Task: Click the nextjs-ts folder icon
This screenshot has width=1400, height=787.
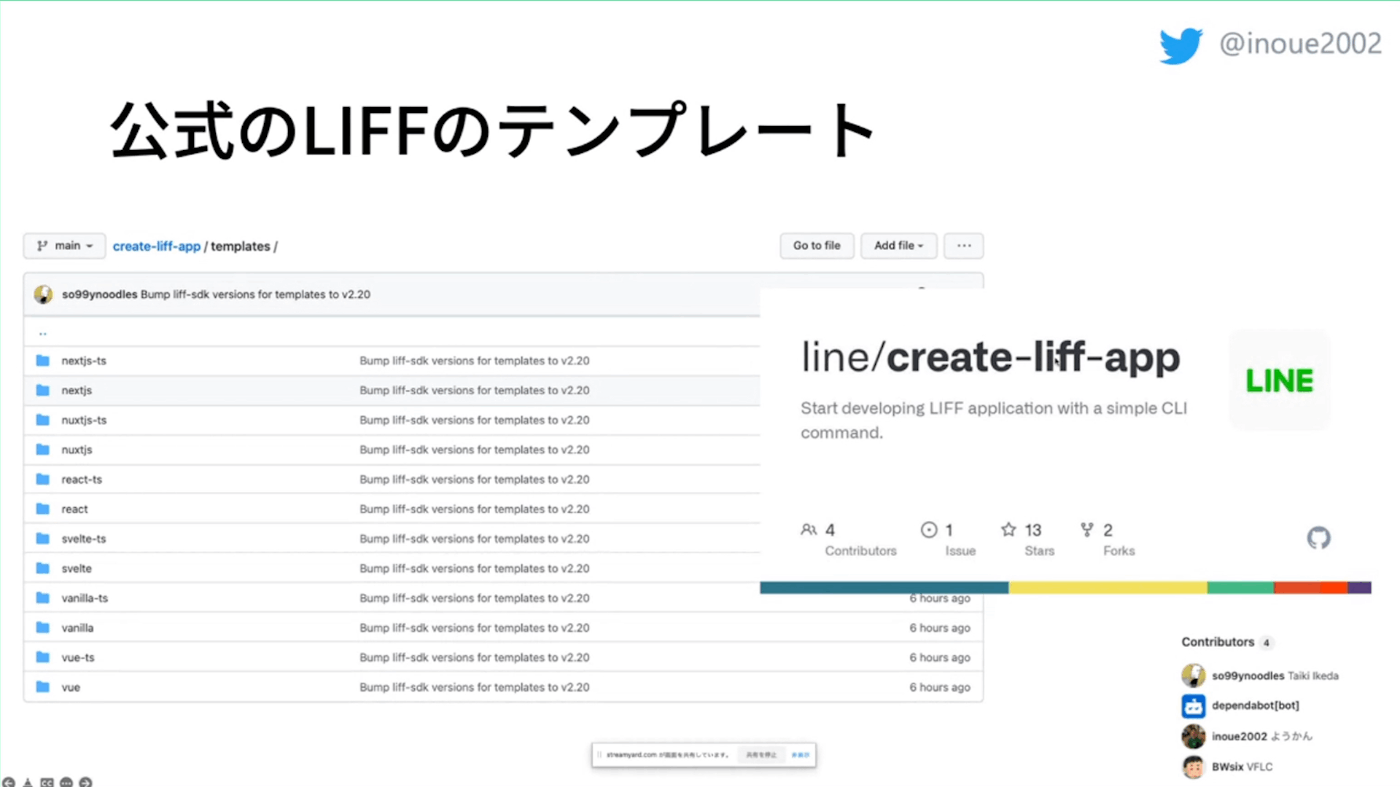Action: [x=43, y=361]
